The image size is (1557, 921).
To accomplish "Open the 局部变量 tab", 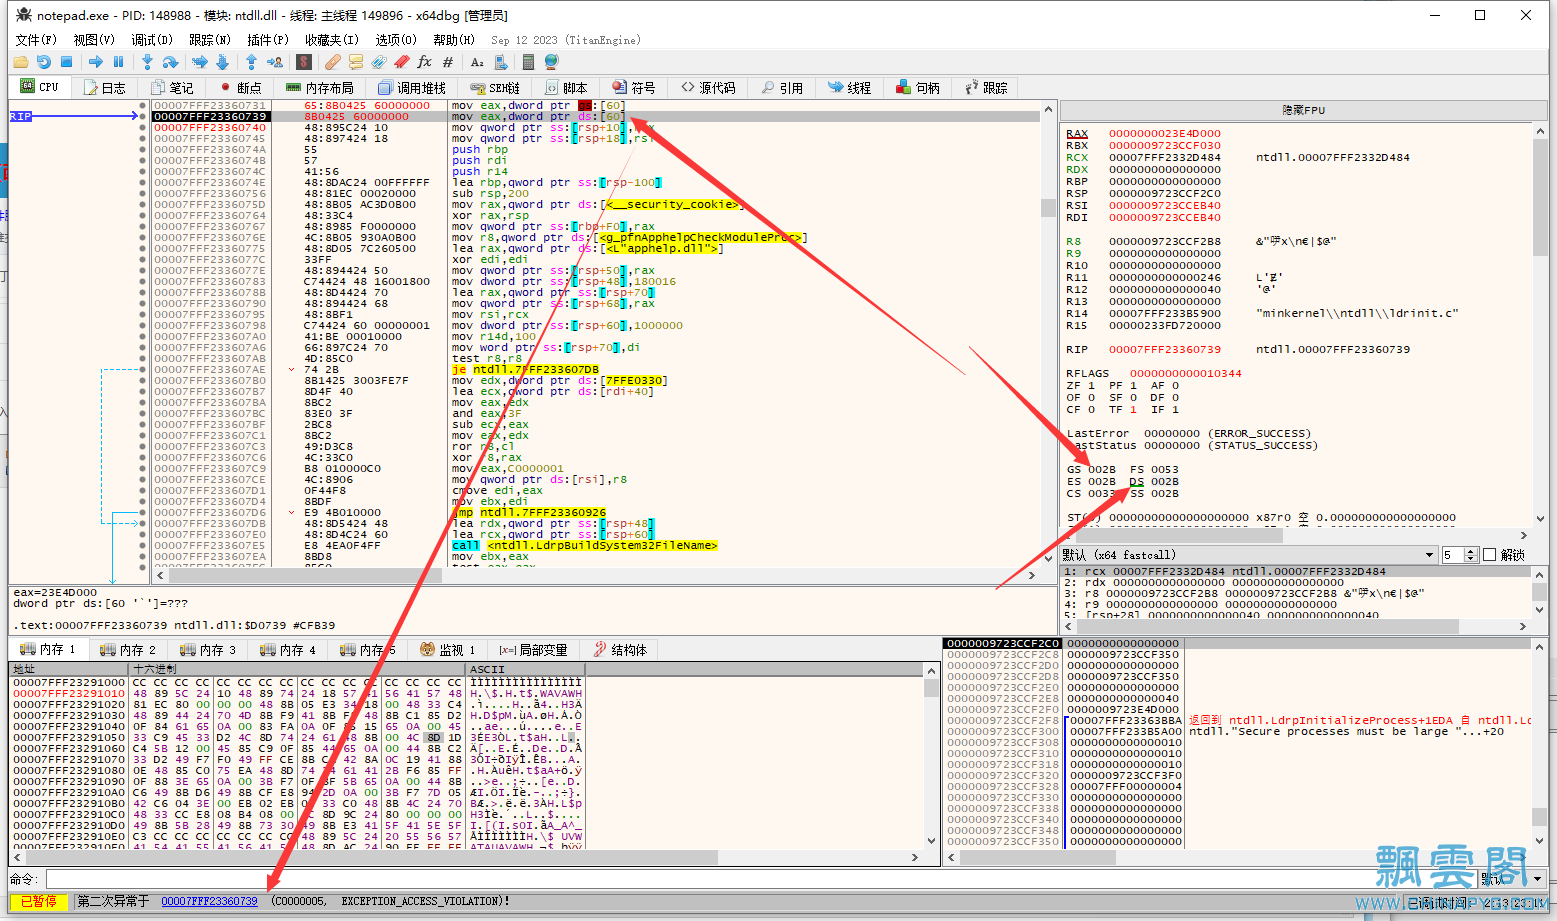I will (534, 650).
